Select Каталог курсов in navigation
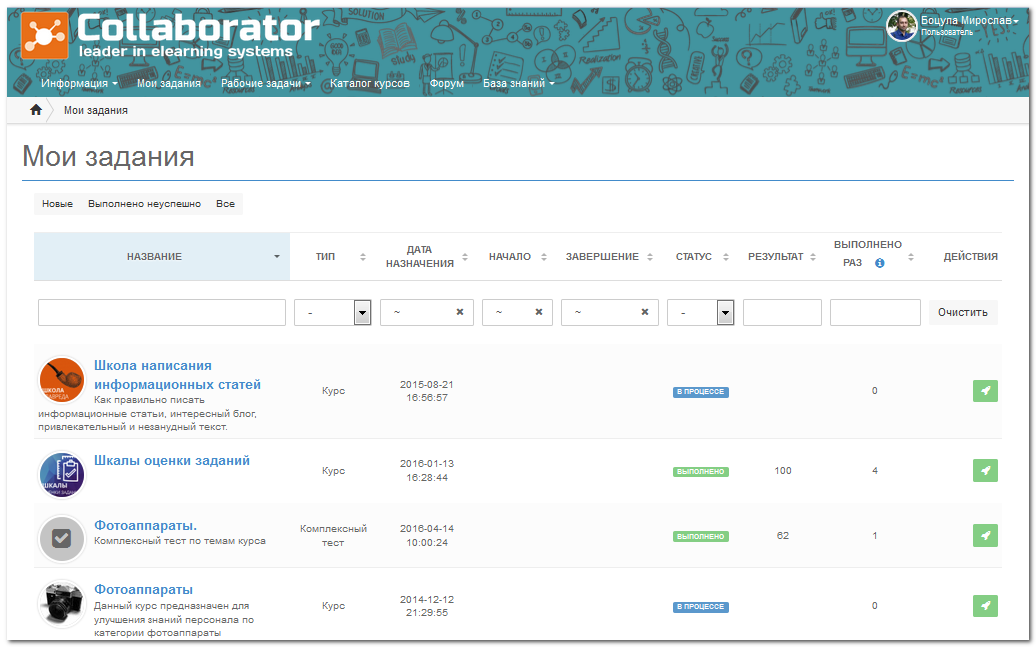1036x647 pixels. pos(370,84)
